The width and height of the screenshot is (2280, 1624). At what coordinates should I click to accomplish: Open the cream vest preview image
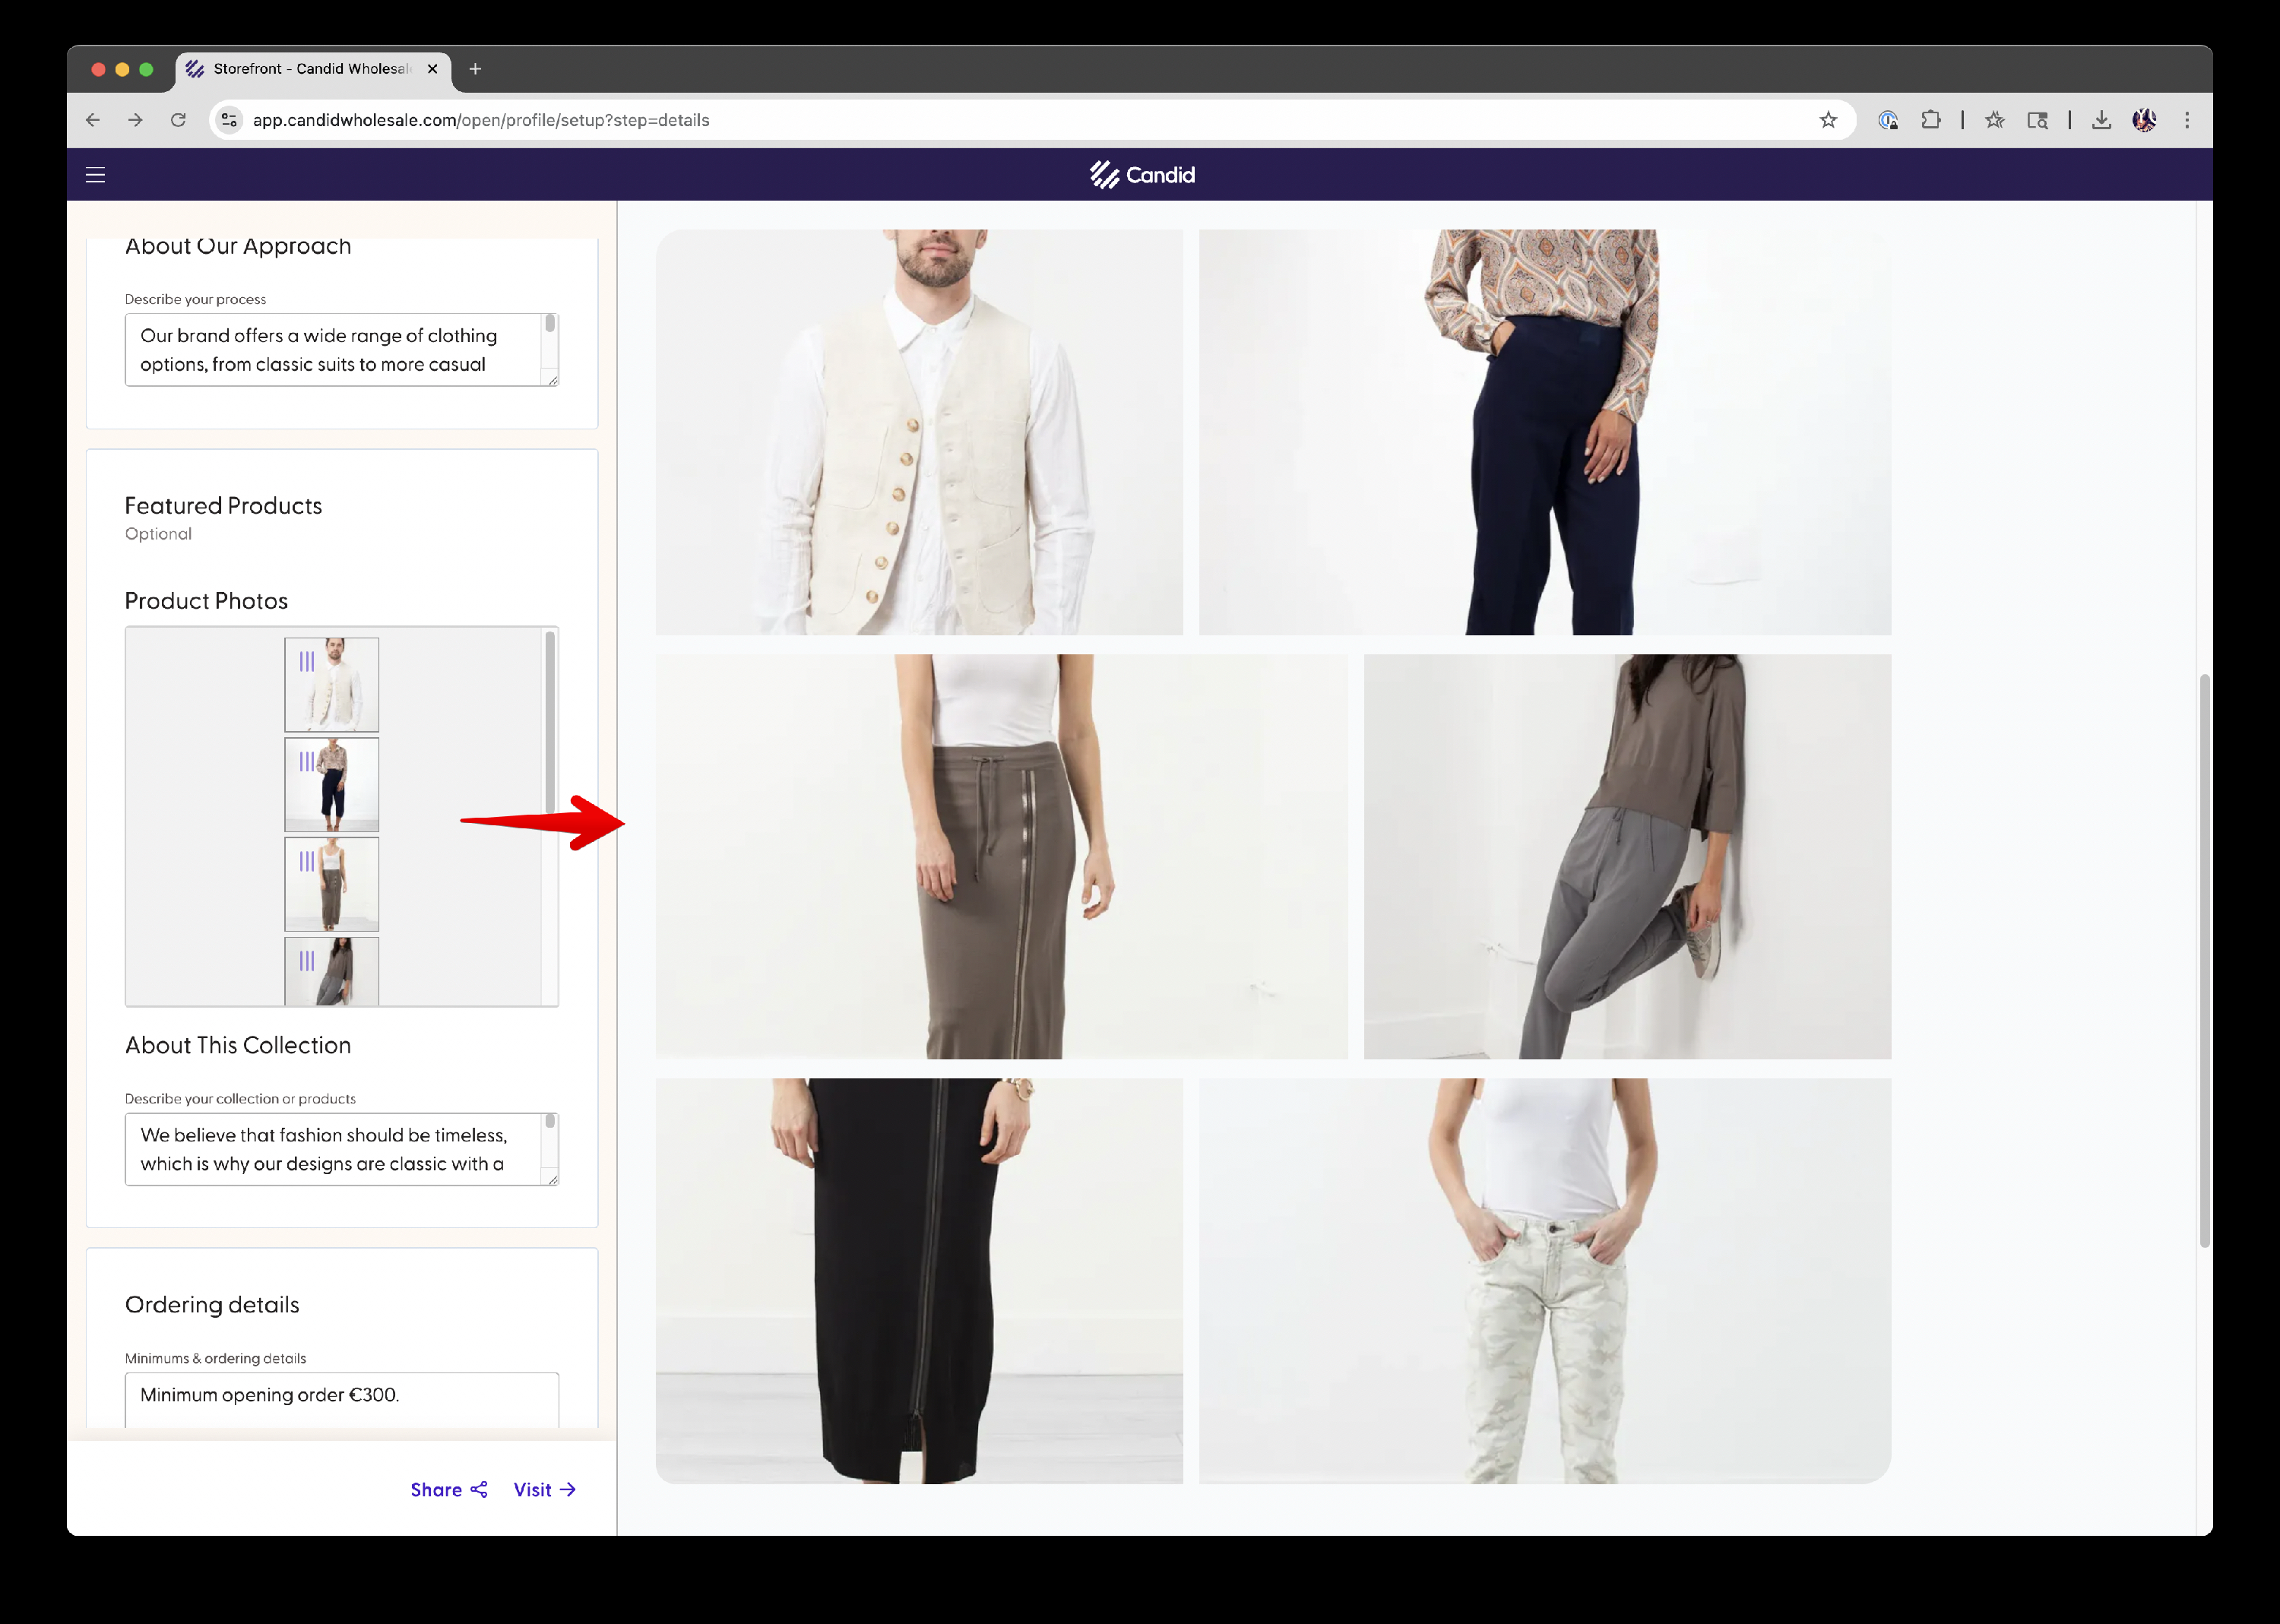[x=919, y=432]
